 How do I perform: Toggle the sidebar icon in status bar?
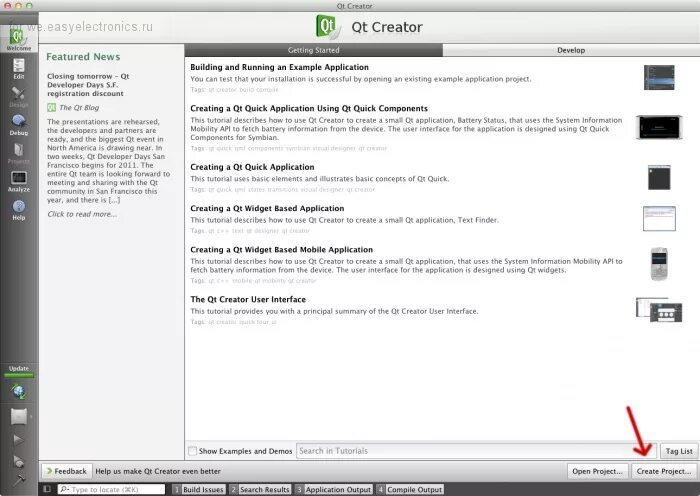pos(47,489)
